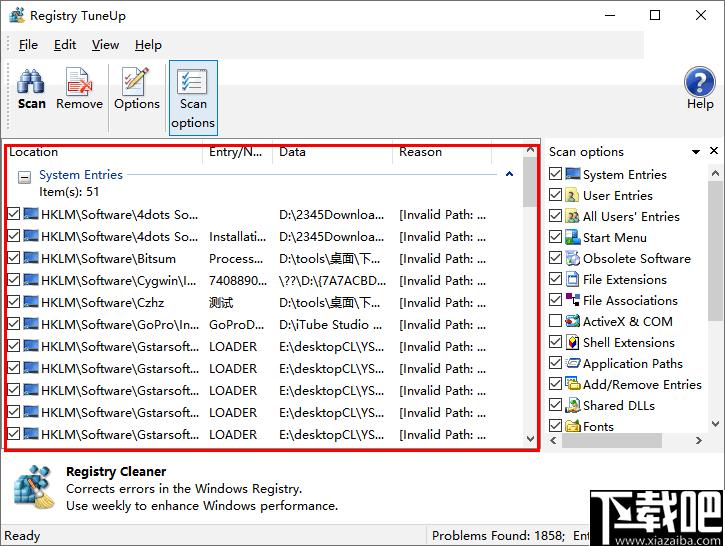Click the System Entries group title
The width and height of the screenshot is (725, 546).
pos(81,175)
